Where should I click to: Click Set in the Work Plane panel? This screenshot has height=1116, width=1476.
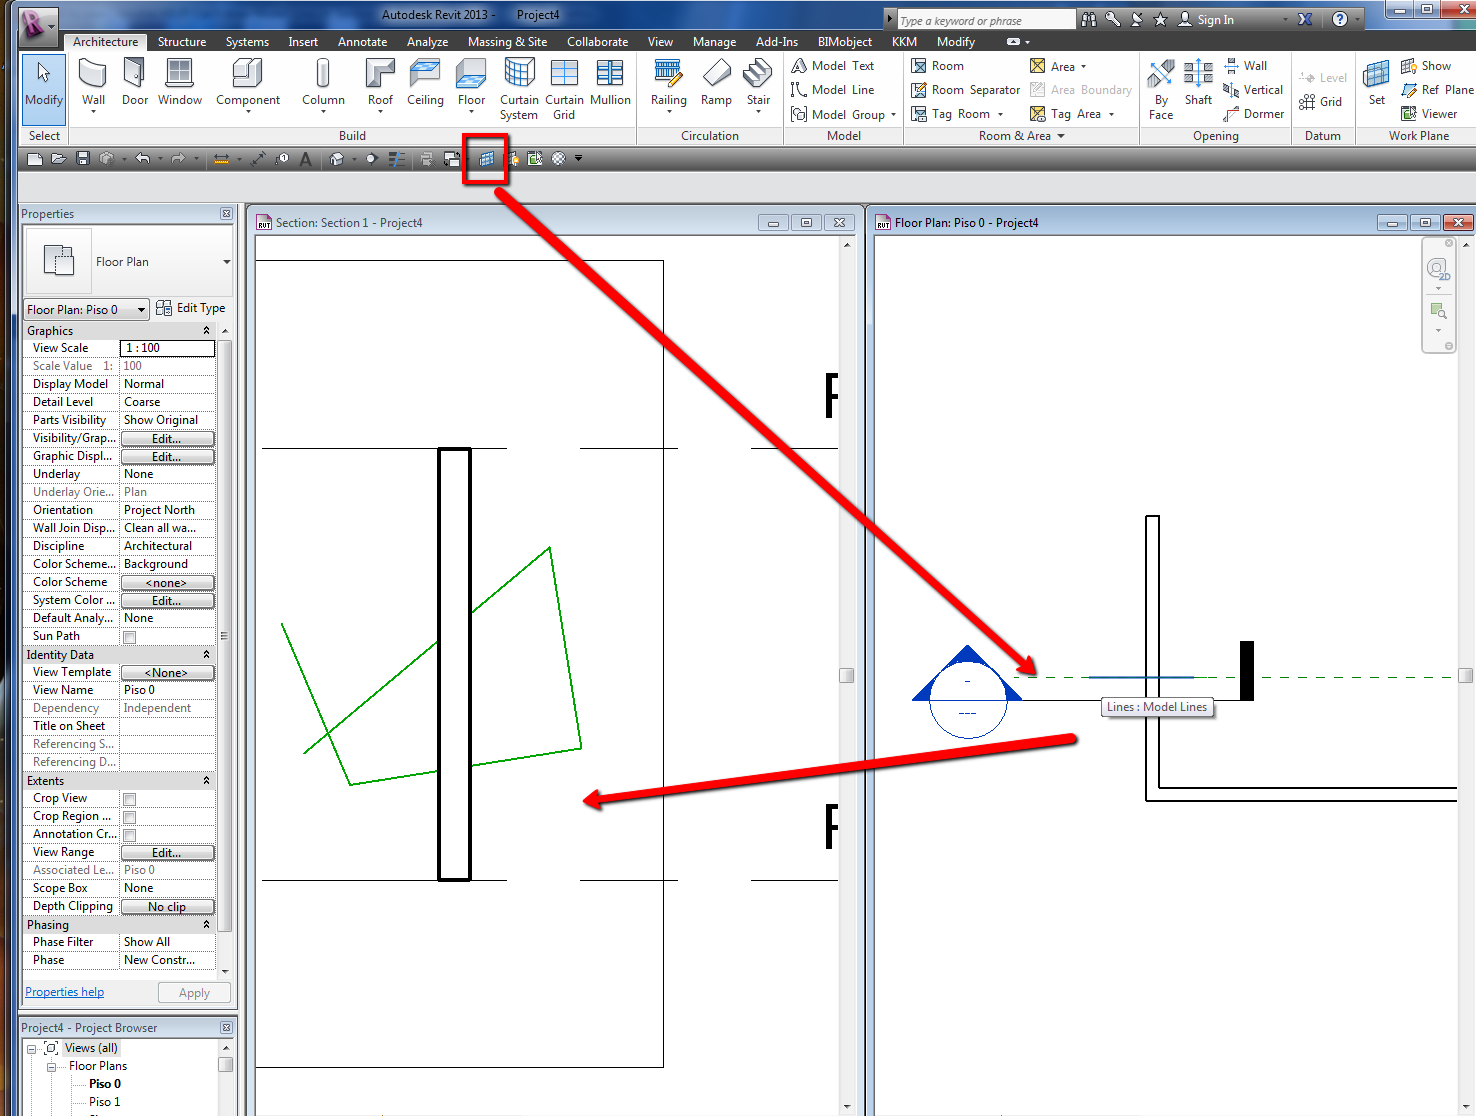pos(1377,83)
